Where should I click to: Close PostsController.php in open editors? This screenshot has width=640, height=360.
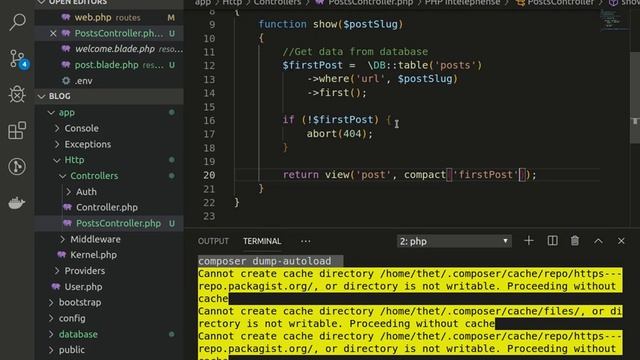(53, 33)
